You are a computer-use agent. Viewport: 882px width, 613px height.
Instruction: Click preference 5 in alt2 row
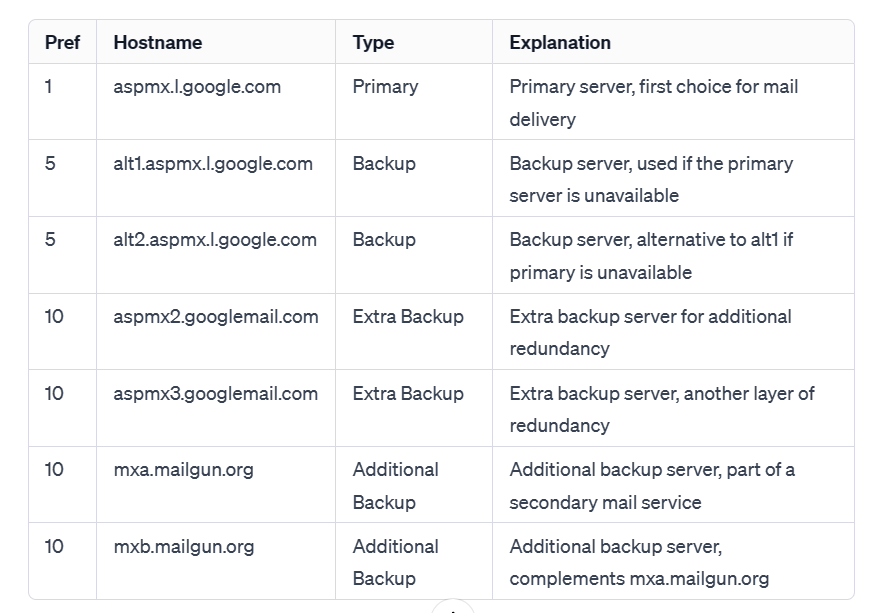50,240
